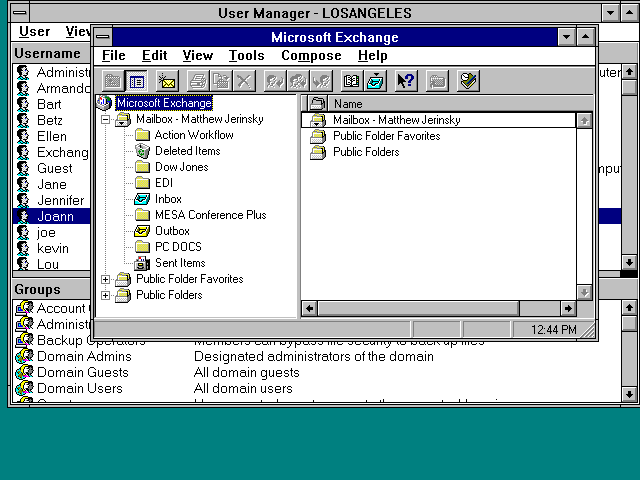
Task: Click the Help pointer question-mark icon
Action: (406, 81)
